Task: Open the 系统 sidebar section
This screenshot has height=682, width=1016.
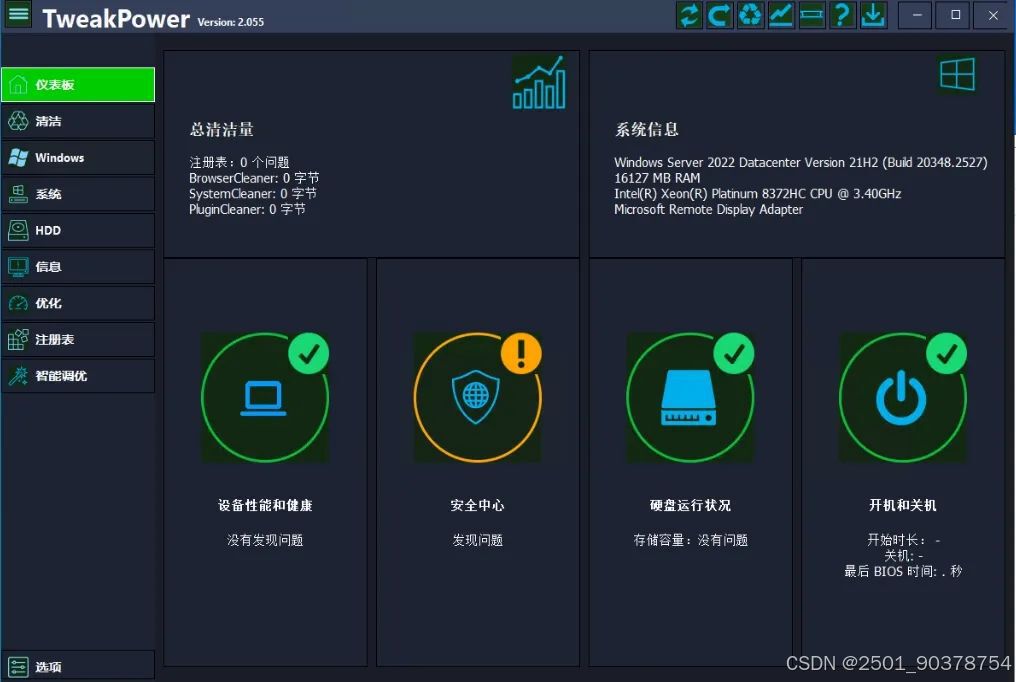Action: 78,194
